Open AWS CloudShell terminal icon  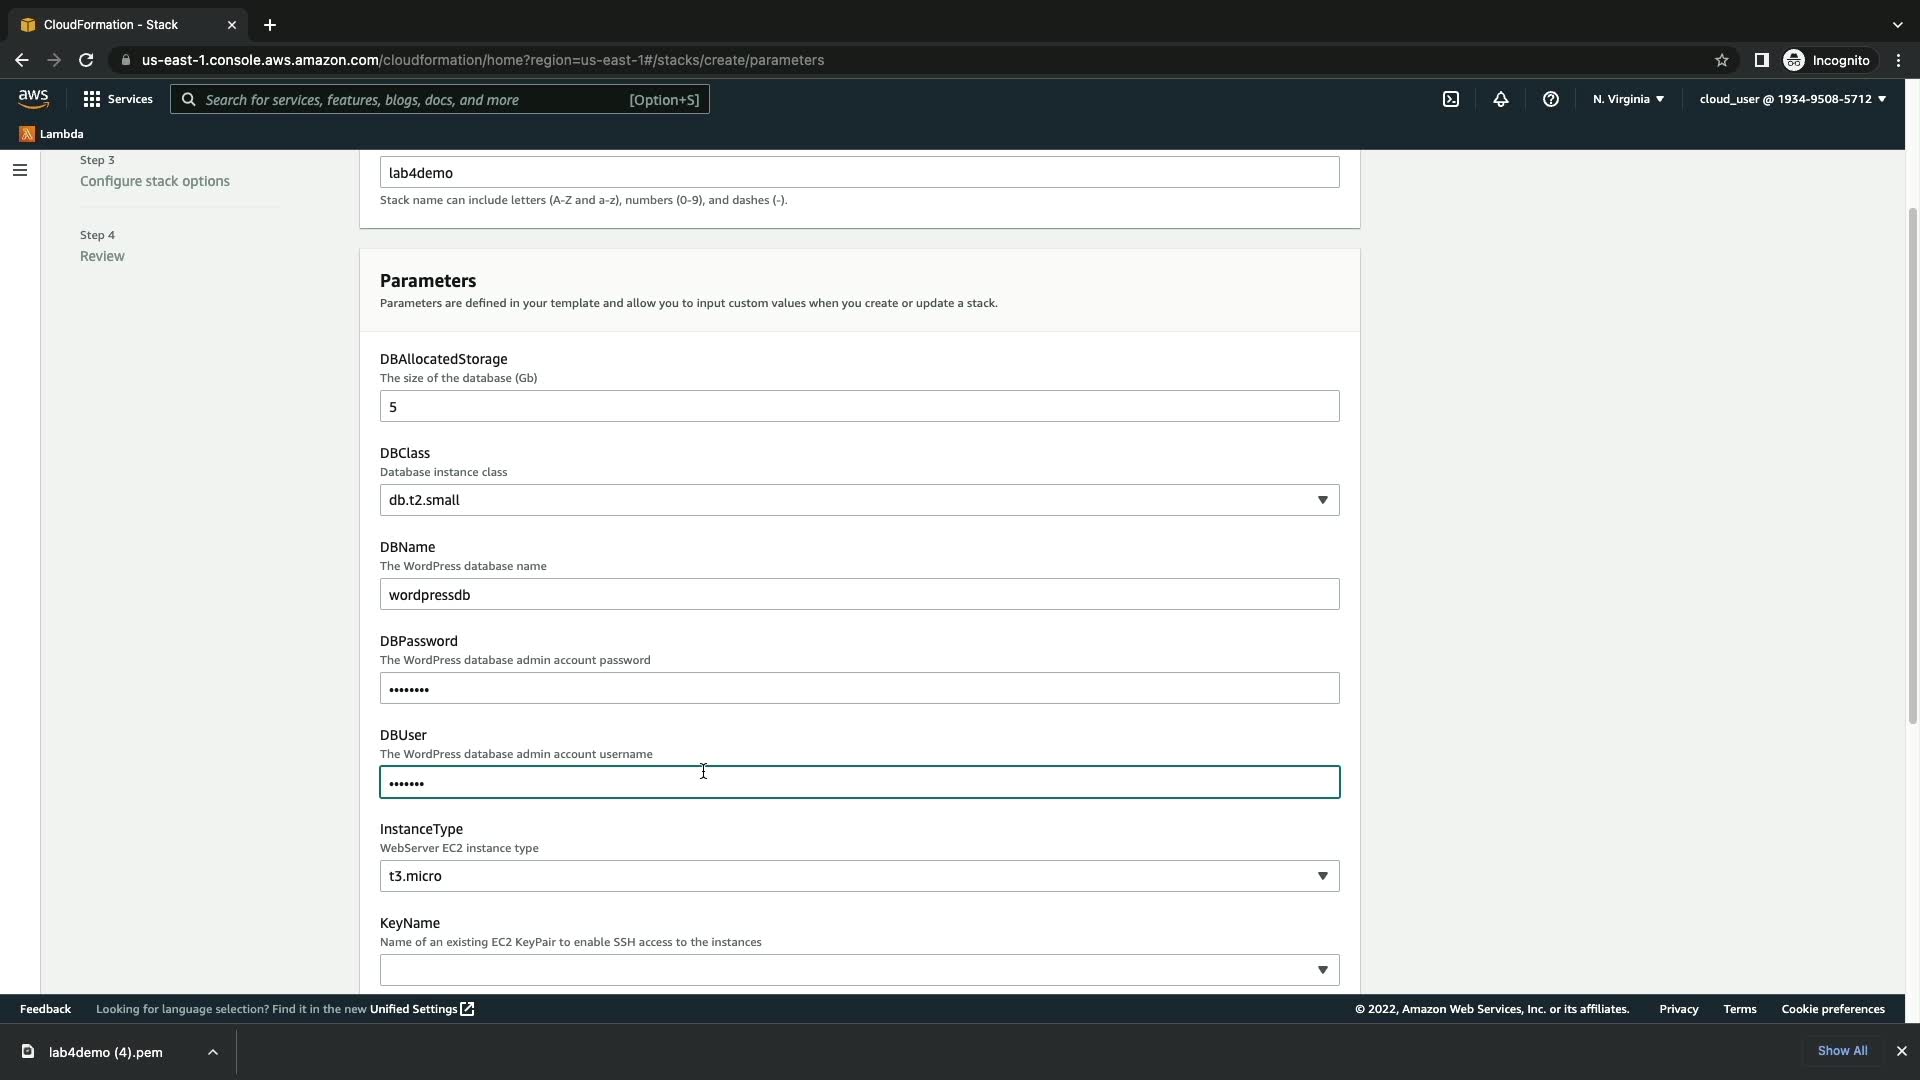[x=1450, y=99]
